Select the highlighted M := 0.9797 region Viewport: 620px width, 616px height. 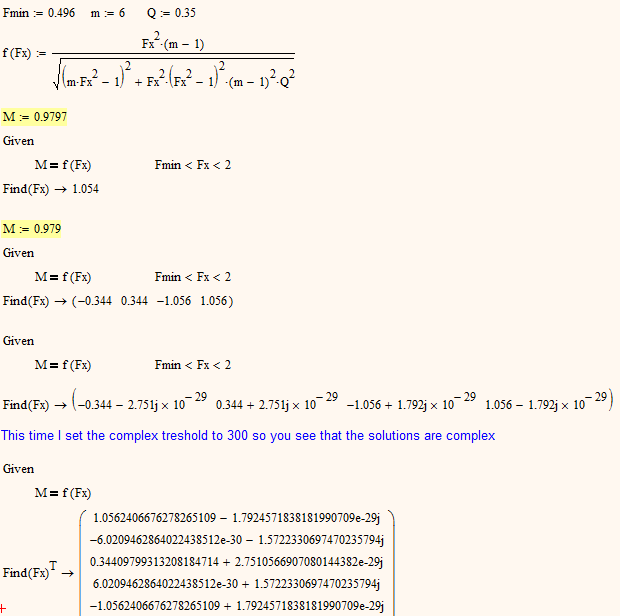(34, 117)
